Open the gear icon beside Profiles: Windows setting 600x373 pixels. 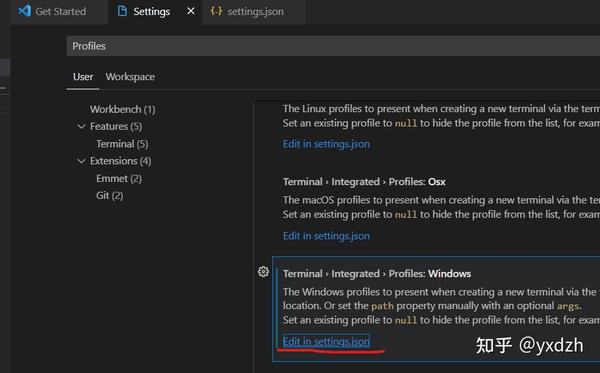pyautogui.click(x=263, y=272)
